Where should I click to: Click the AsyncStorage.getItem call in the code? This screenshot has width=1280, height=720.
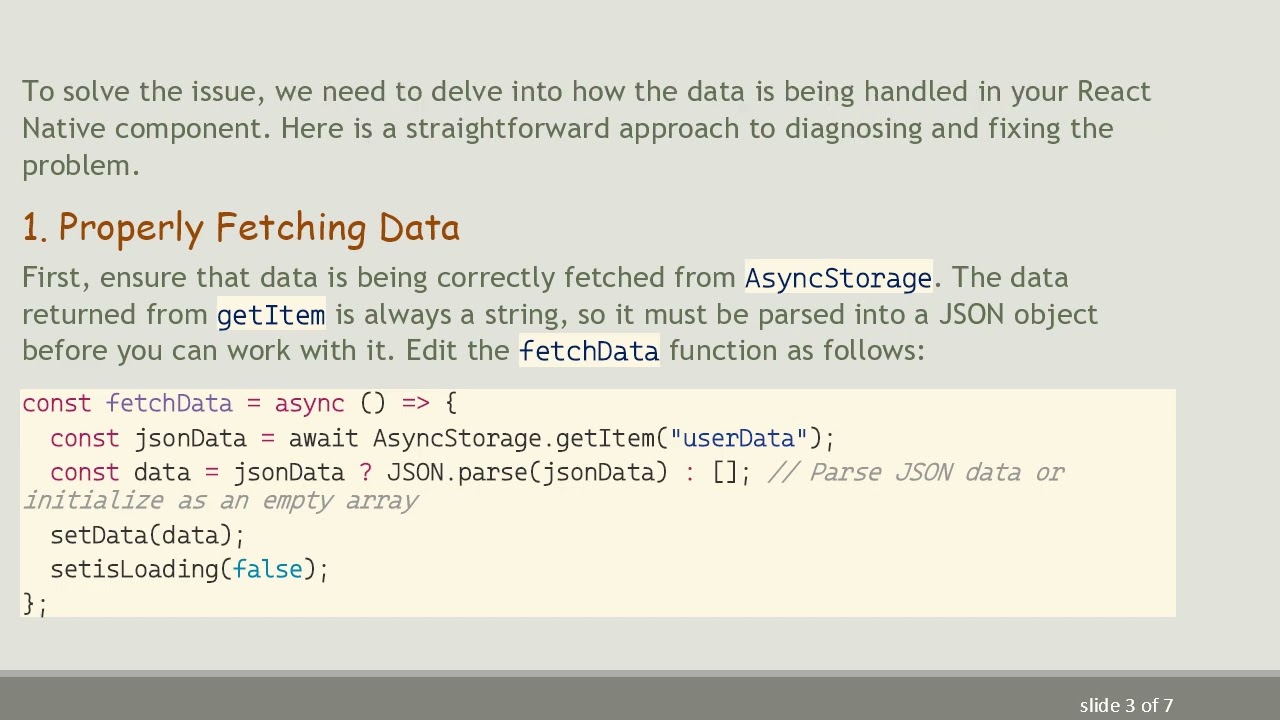[x=514, y=438]
